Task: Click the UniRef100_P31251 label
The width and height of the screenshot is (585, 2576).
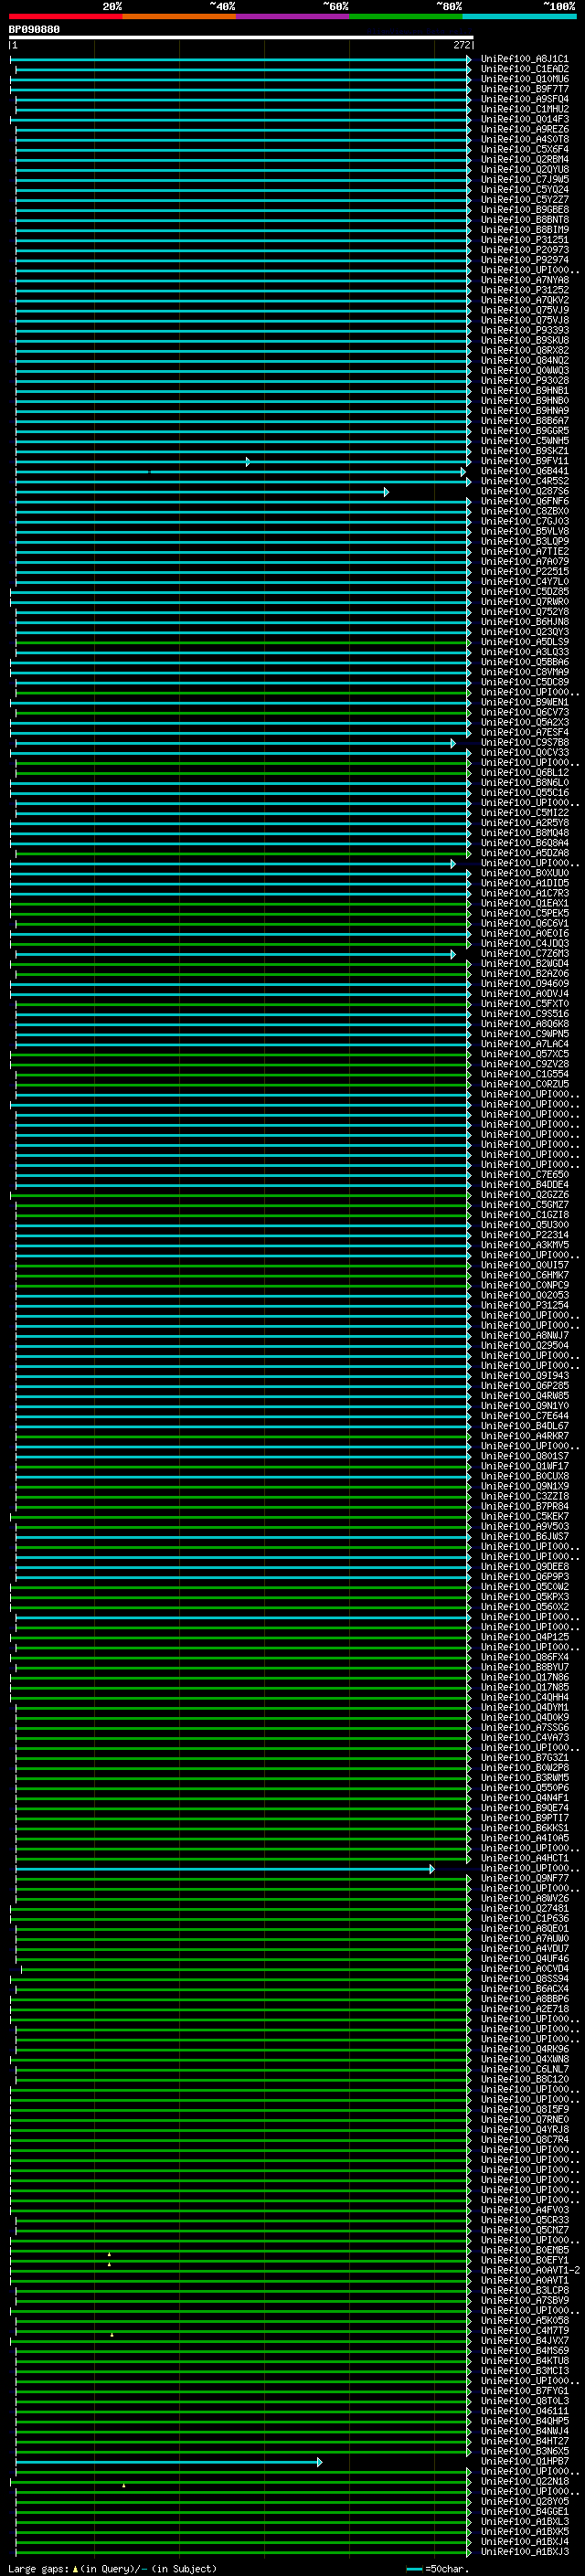Action: 524,240
